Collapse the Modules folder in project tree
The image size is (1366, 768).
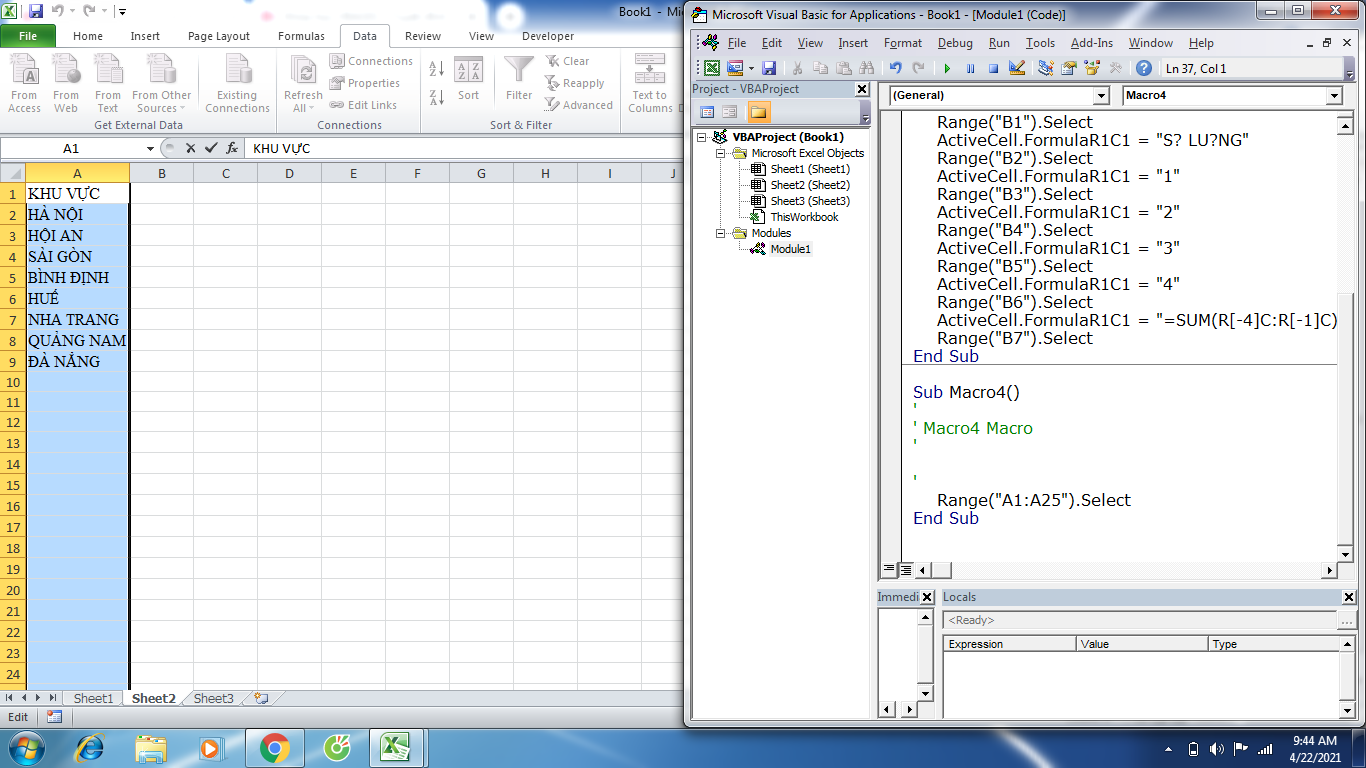coord(722,233)
